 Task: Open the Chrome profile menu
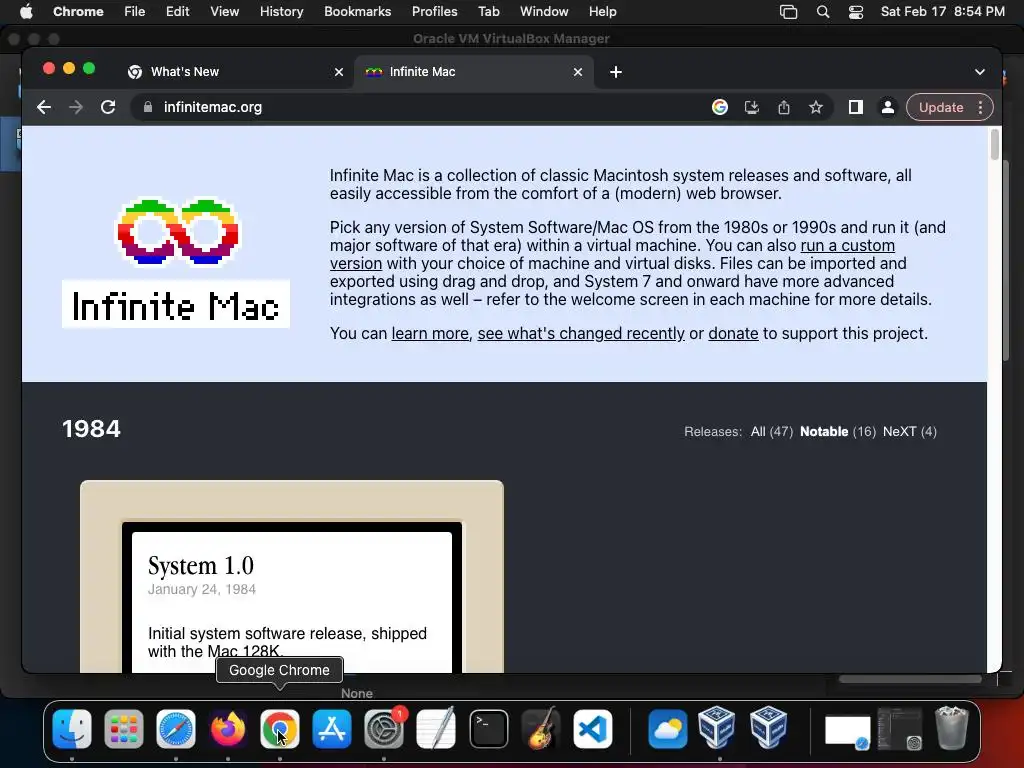(888, 107)
